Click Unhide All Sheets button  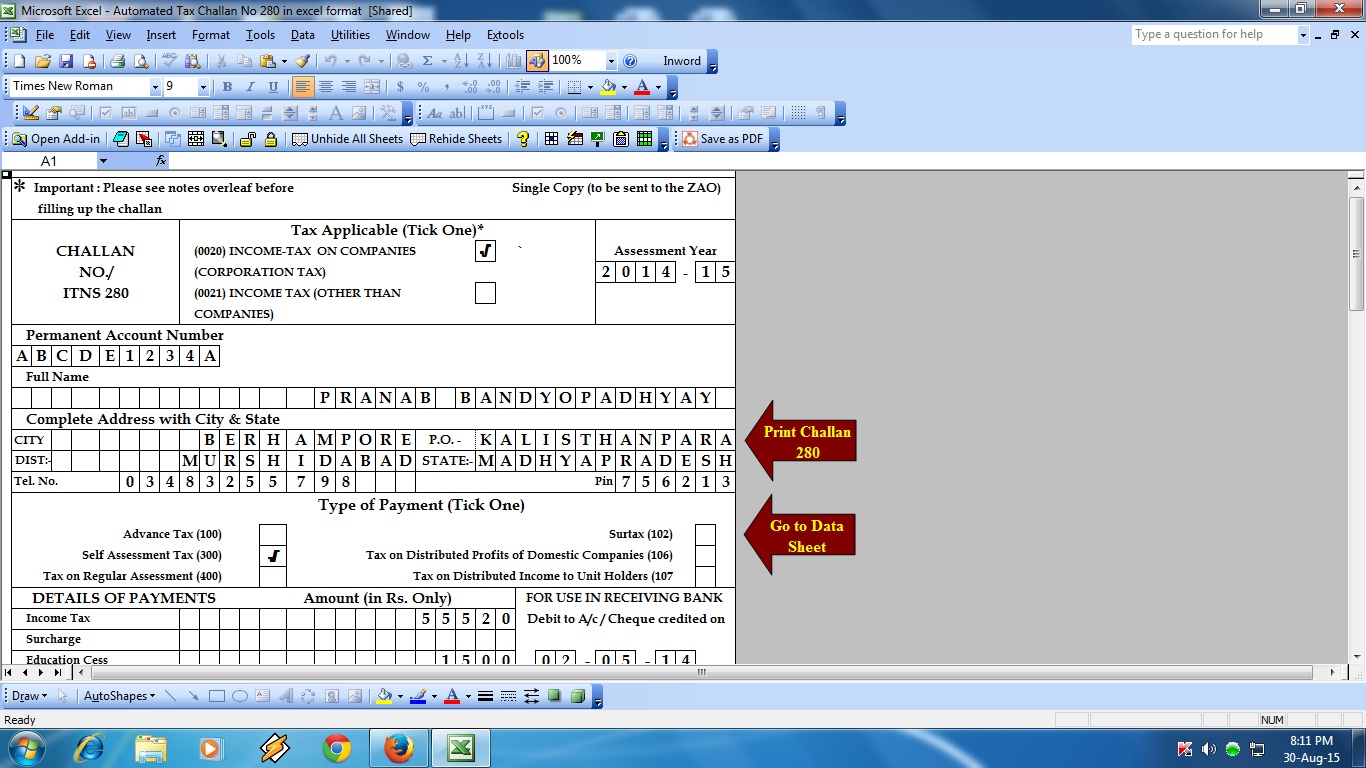point(347,139)
